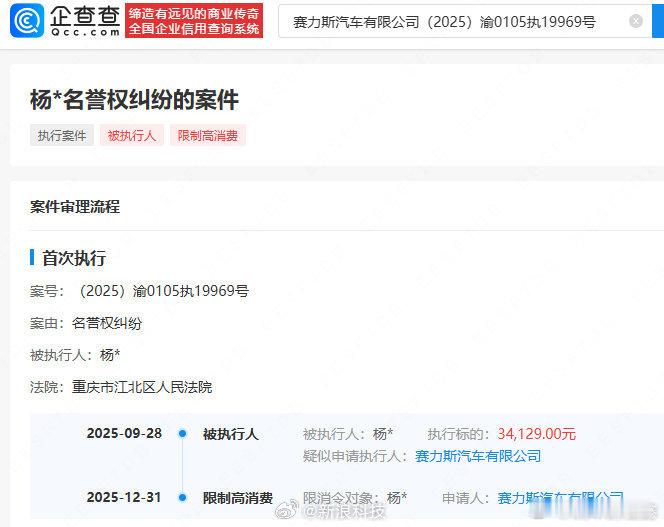This screenshot has height=527, width=664.
Task: Click the blue search button beside the input
Action: tap(658, 21)
